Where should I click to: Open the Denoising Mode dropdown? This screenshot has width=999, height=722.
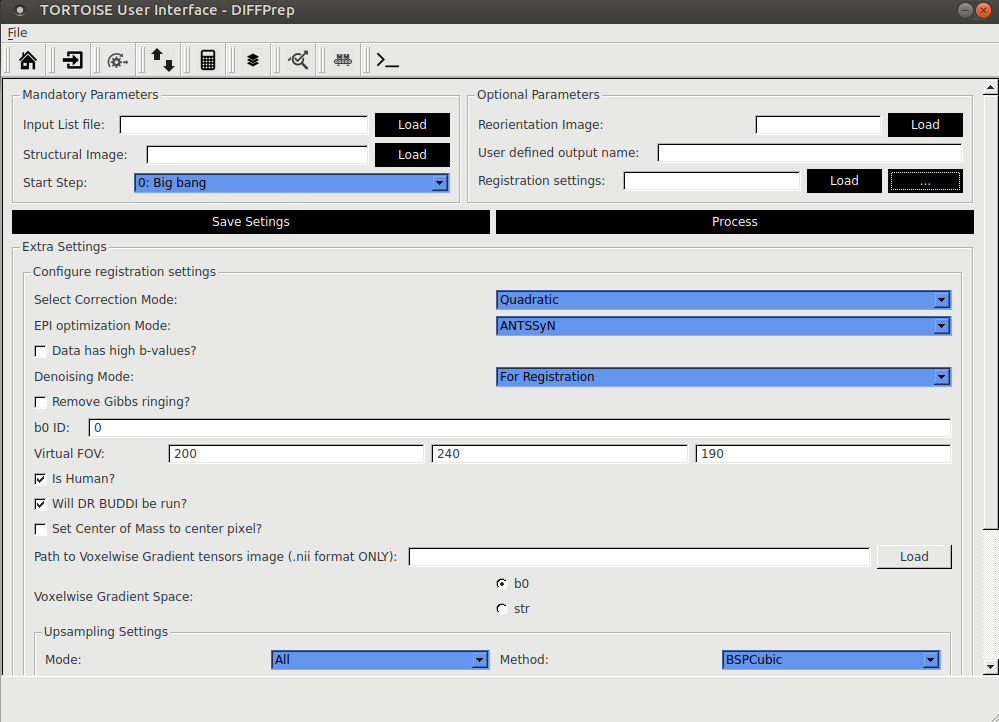click(x=723, y=377)
